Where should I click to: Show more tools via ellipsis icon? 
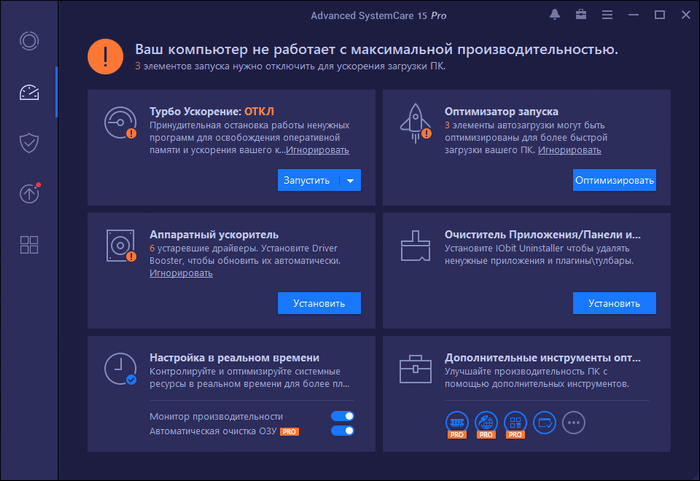click(x=574, y=422)
